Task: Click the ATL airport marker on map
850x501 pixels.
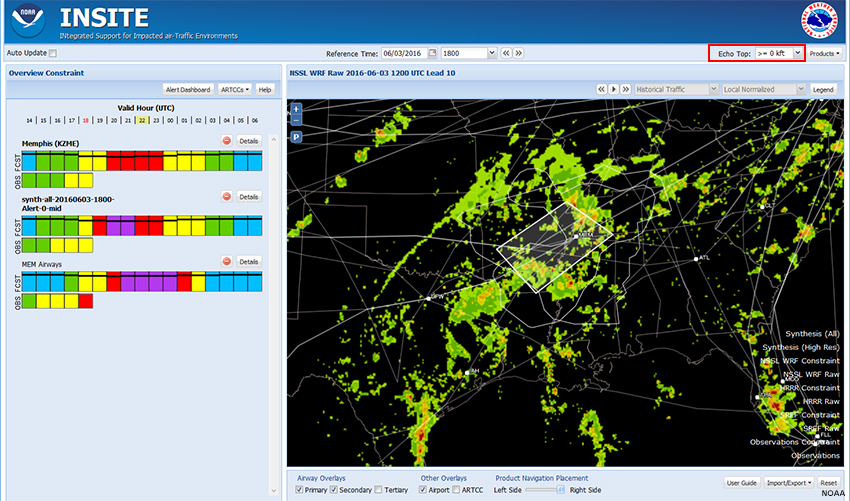Action: [x=697, y=259]
